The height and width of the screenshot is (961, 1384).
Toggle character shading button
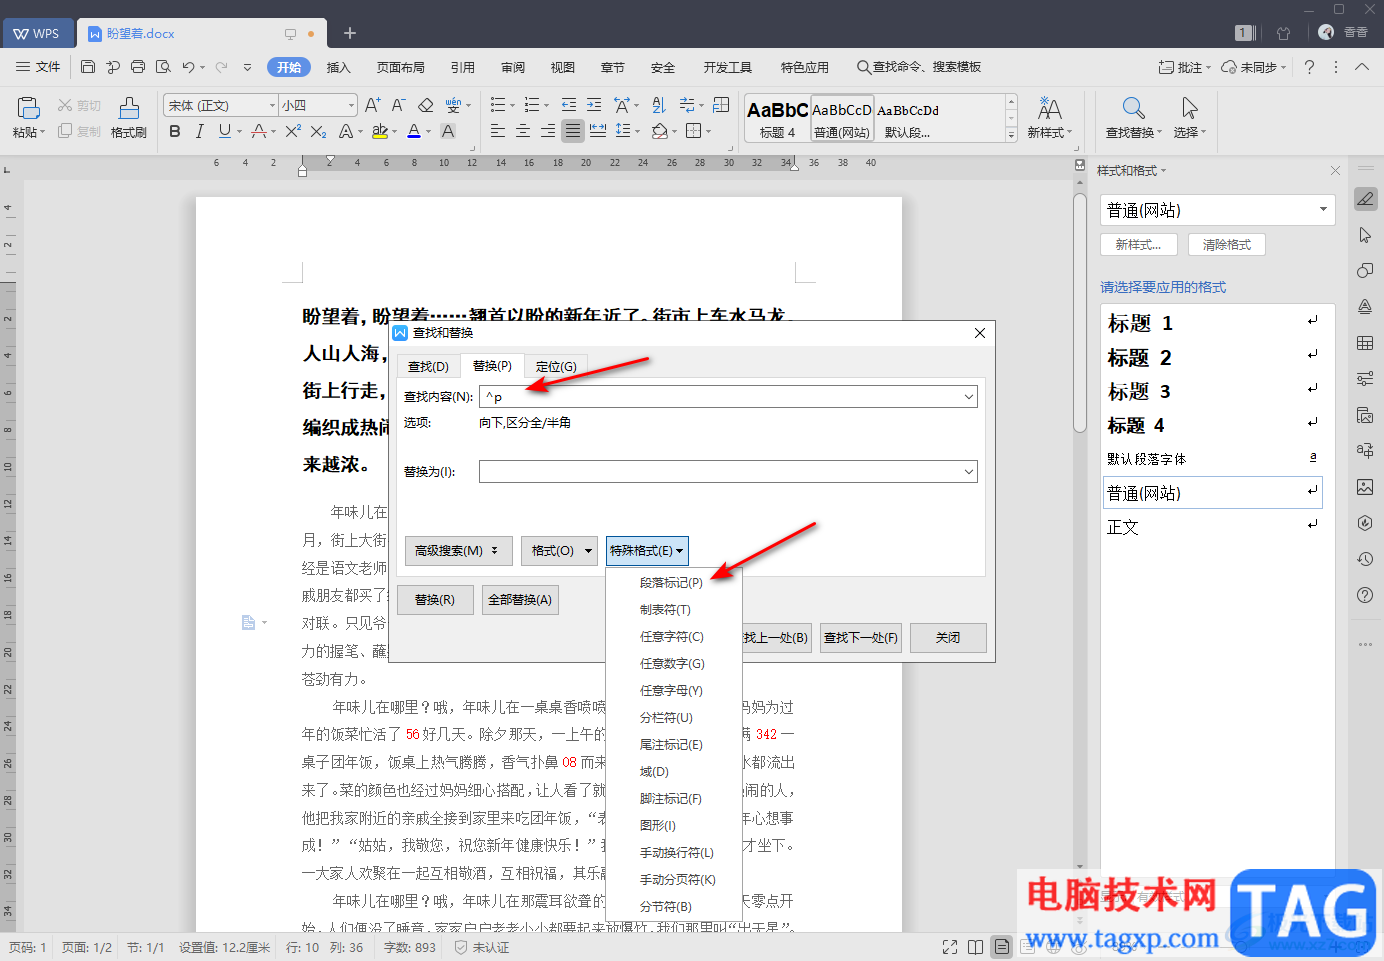[x=448, y=131]
